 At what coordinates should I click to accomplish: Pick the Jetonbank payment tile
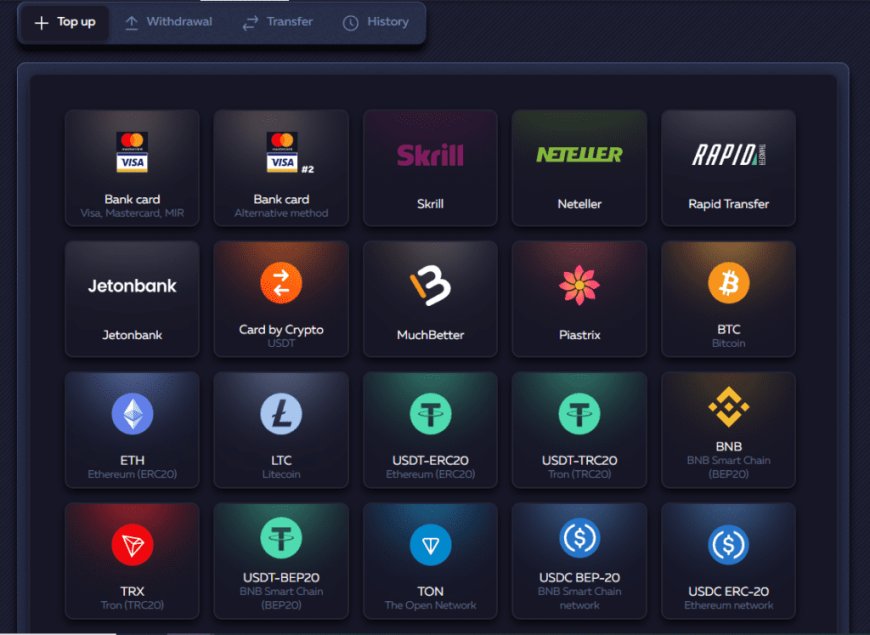(132, 299)
